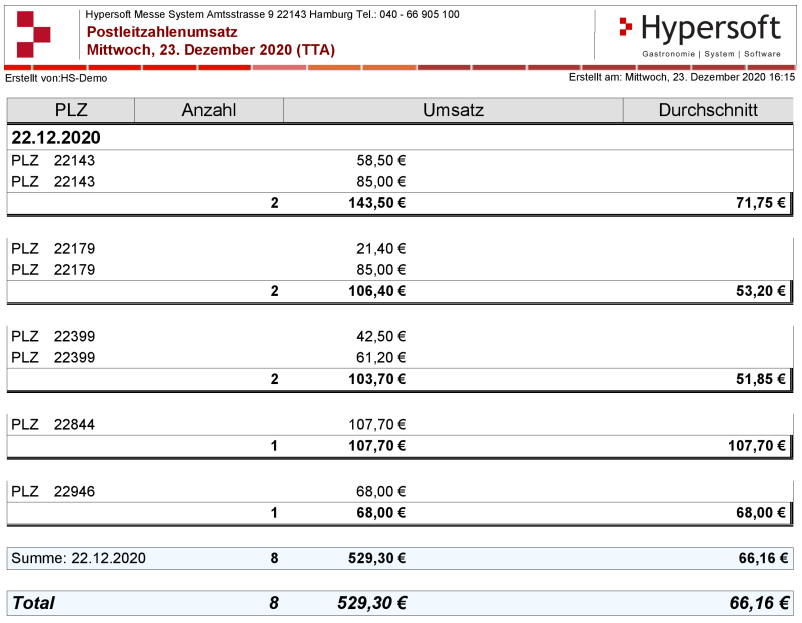Select the 'Summe: 22.12.2020' label
The image size is (802, 623).
click(78, 558)
